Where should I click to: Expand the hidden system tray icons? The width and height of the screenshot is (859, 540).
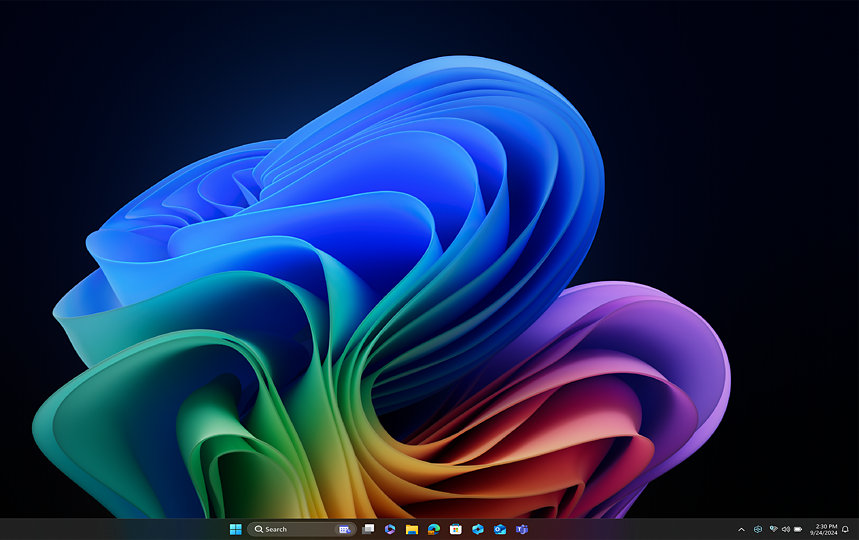click(x=741, y=530)
